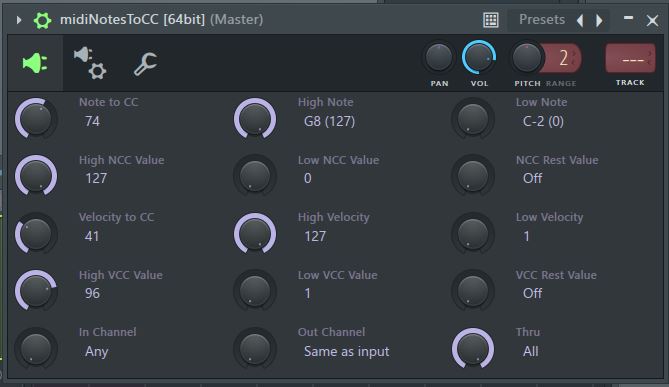Click the Thru value All

pos(530,352)
